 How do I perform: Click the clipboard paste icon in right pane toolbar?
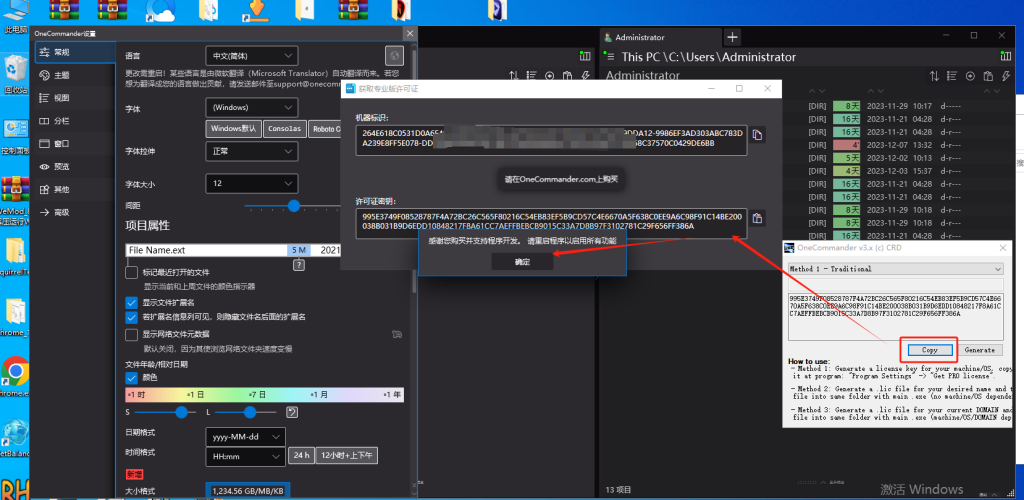coord(988,76)
